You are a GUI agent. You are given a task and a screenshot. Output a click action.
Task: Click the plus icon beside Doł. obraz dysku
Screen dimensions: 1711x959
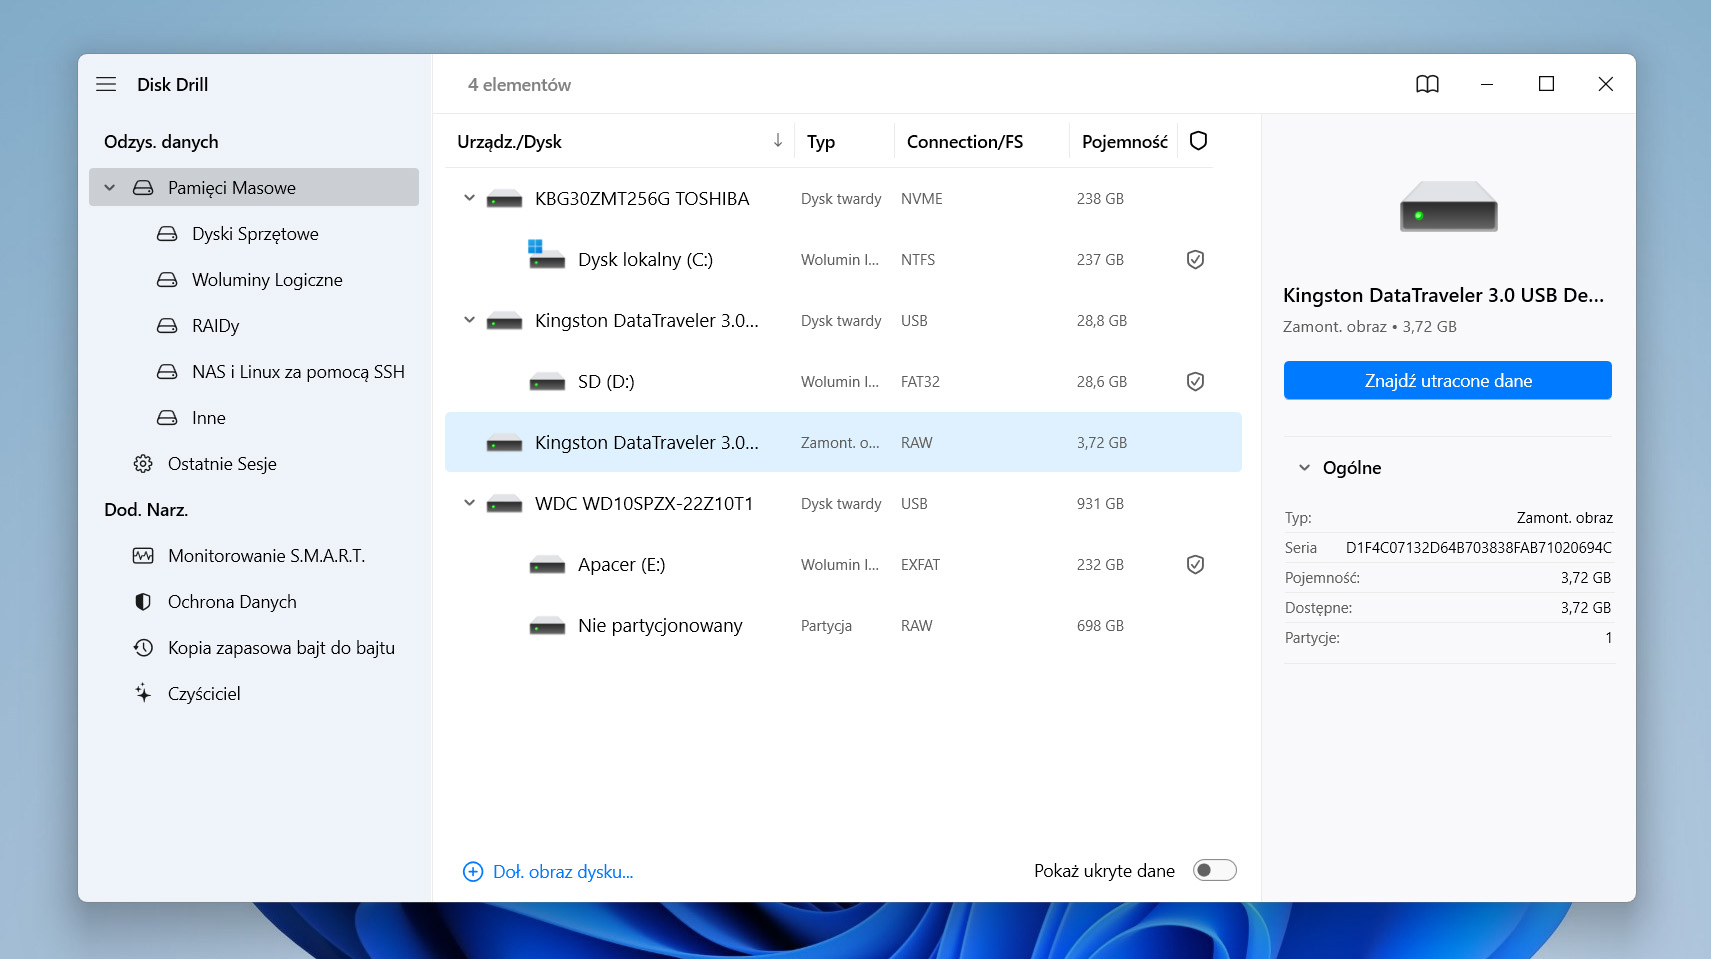(x=473, y=872)
